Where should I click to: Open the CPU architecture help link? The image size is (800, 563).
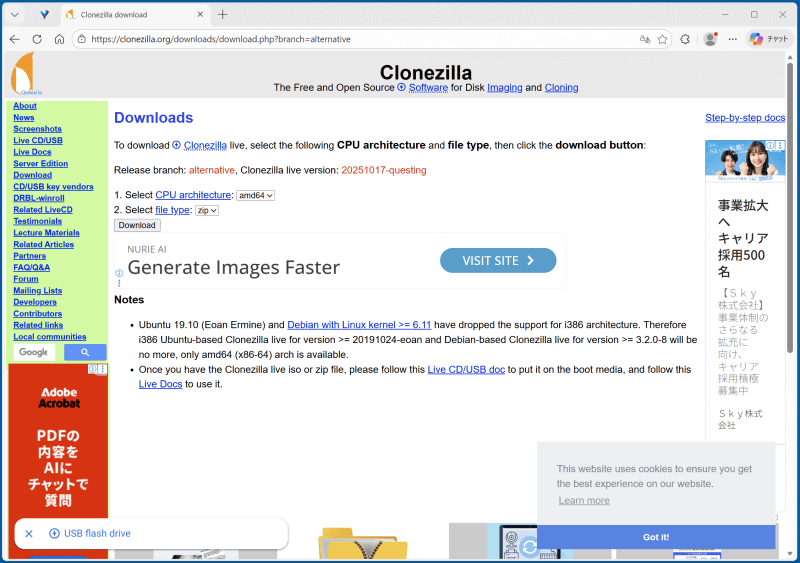point(193,195)
